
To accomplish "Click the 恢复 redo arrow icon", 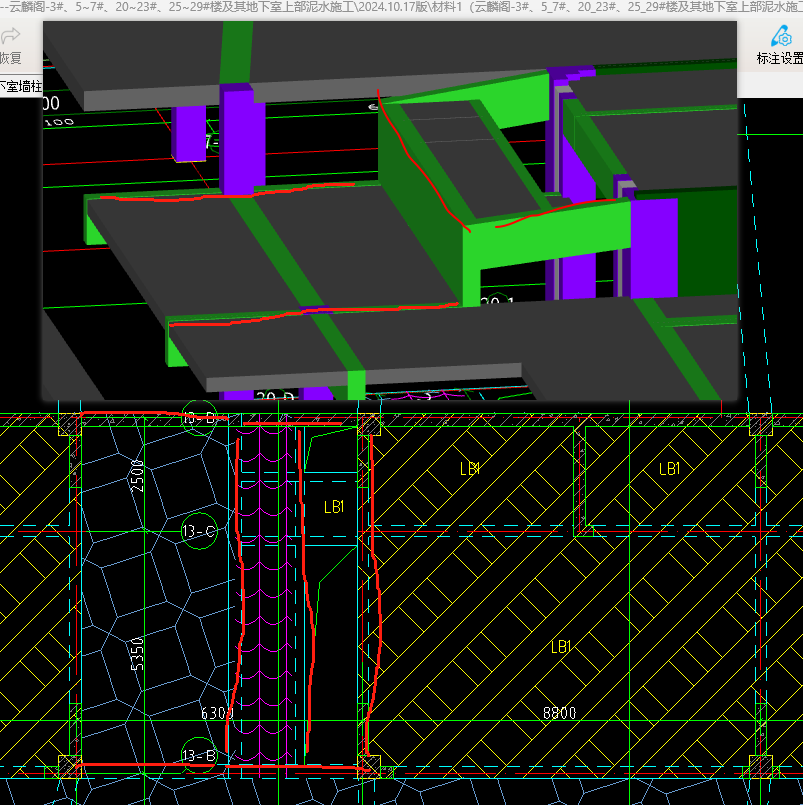I will (x=10, y=36).
